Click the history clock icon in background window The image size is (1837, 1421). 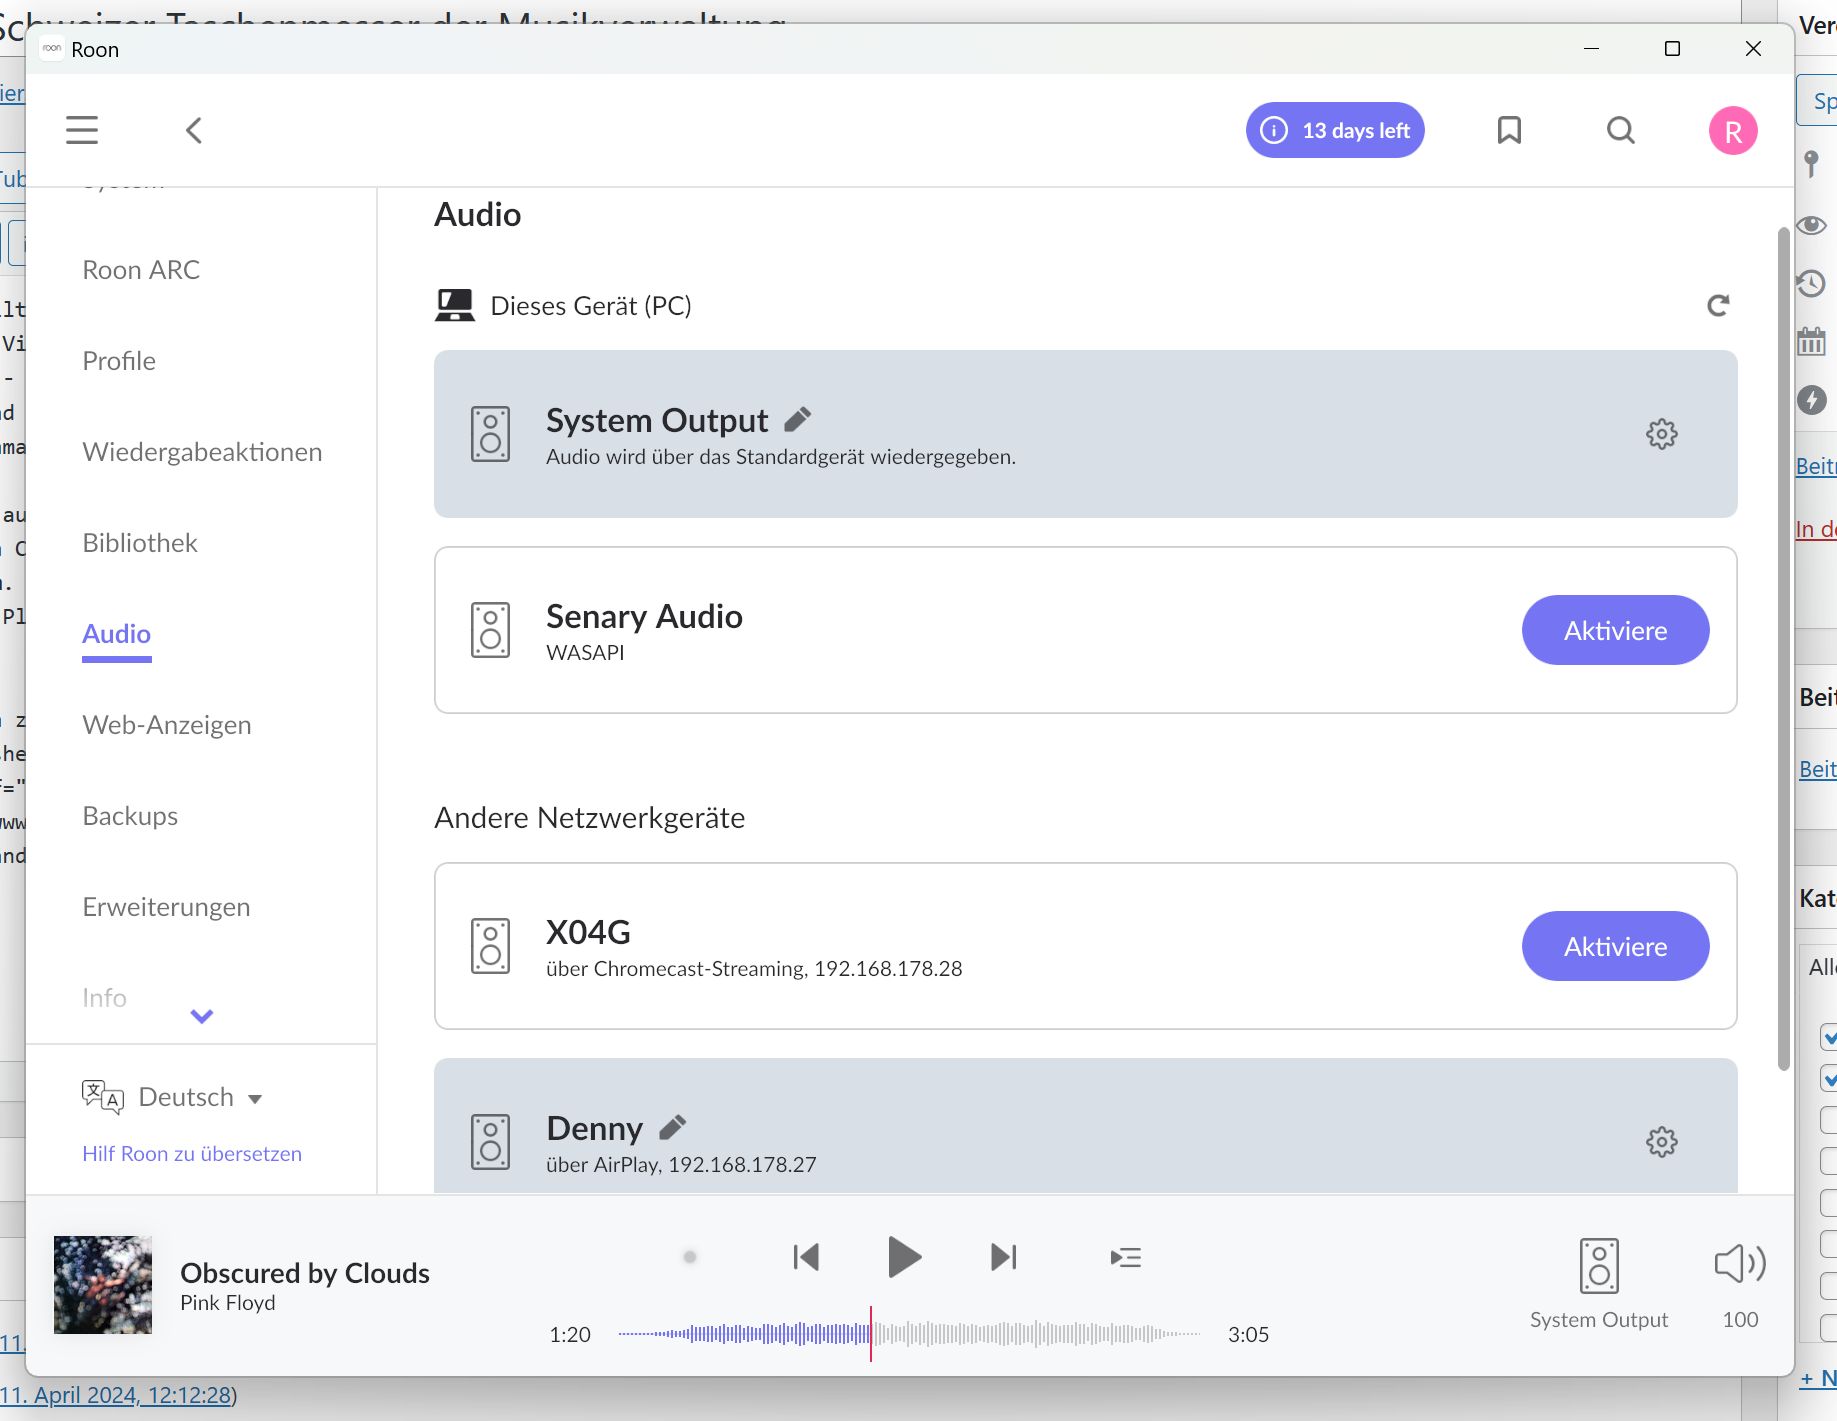click(x=1811, y=284)
